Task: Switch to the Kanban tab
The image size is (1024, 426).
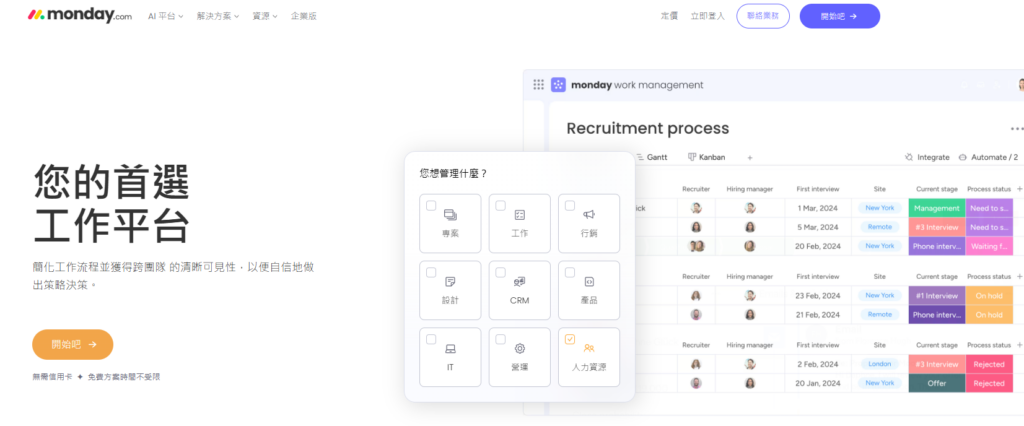Action: tap(707, 157)
